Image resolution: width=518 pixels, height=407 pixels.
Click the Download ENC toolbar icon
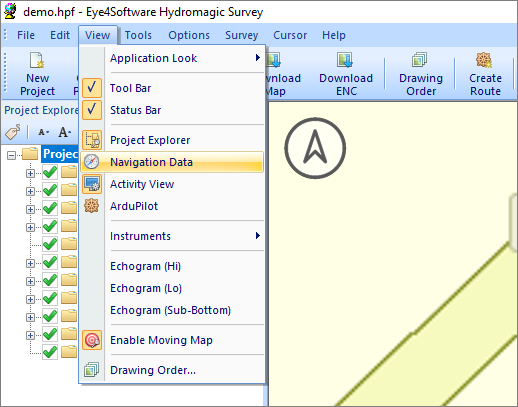point(345,60)
